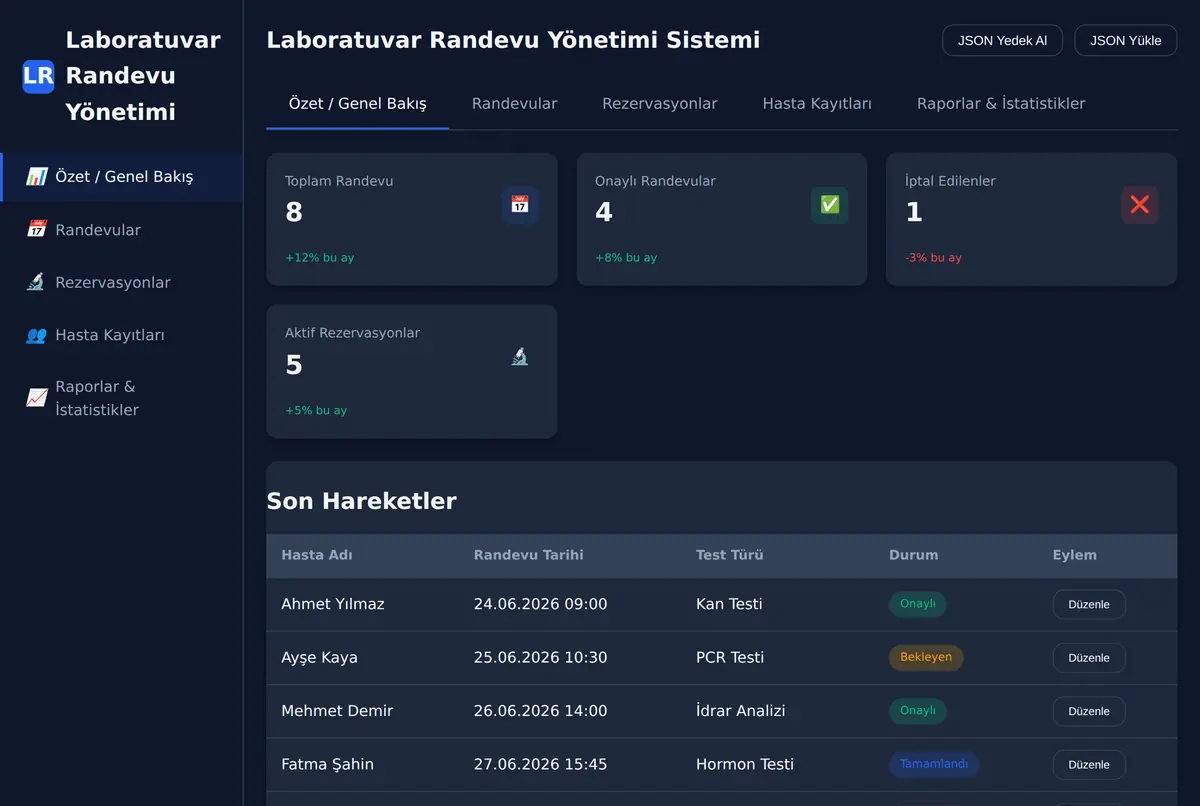Click the Onaylı badge for Mehmet Demir

click(x=917, y=711)
